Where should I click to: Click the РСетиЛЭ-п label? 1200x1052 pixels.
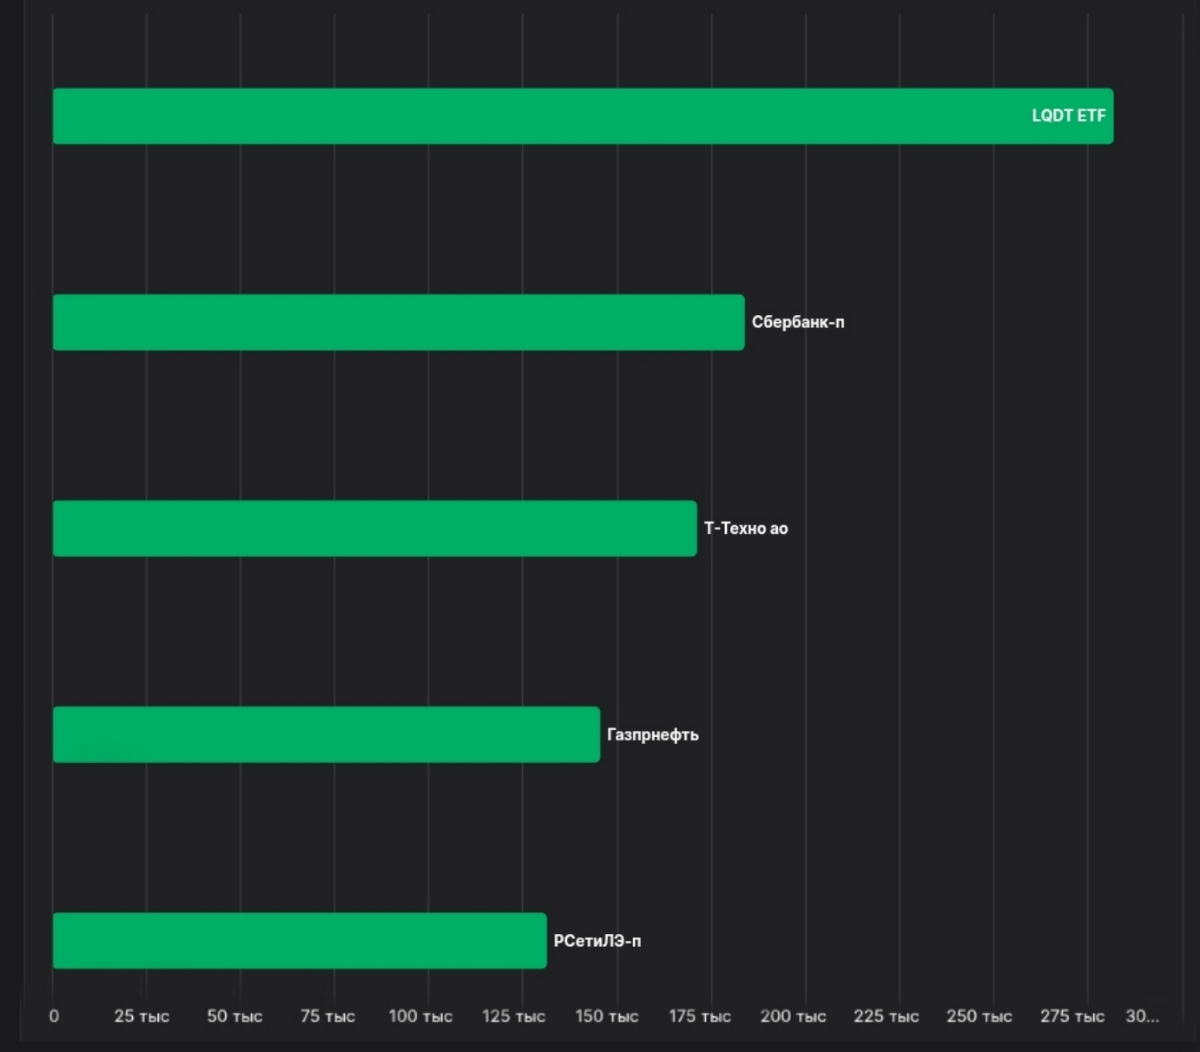[x=598, y=941]
